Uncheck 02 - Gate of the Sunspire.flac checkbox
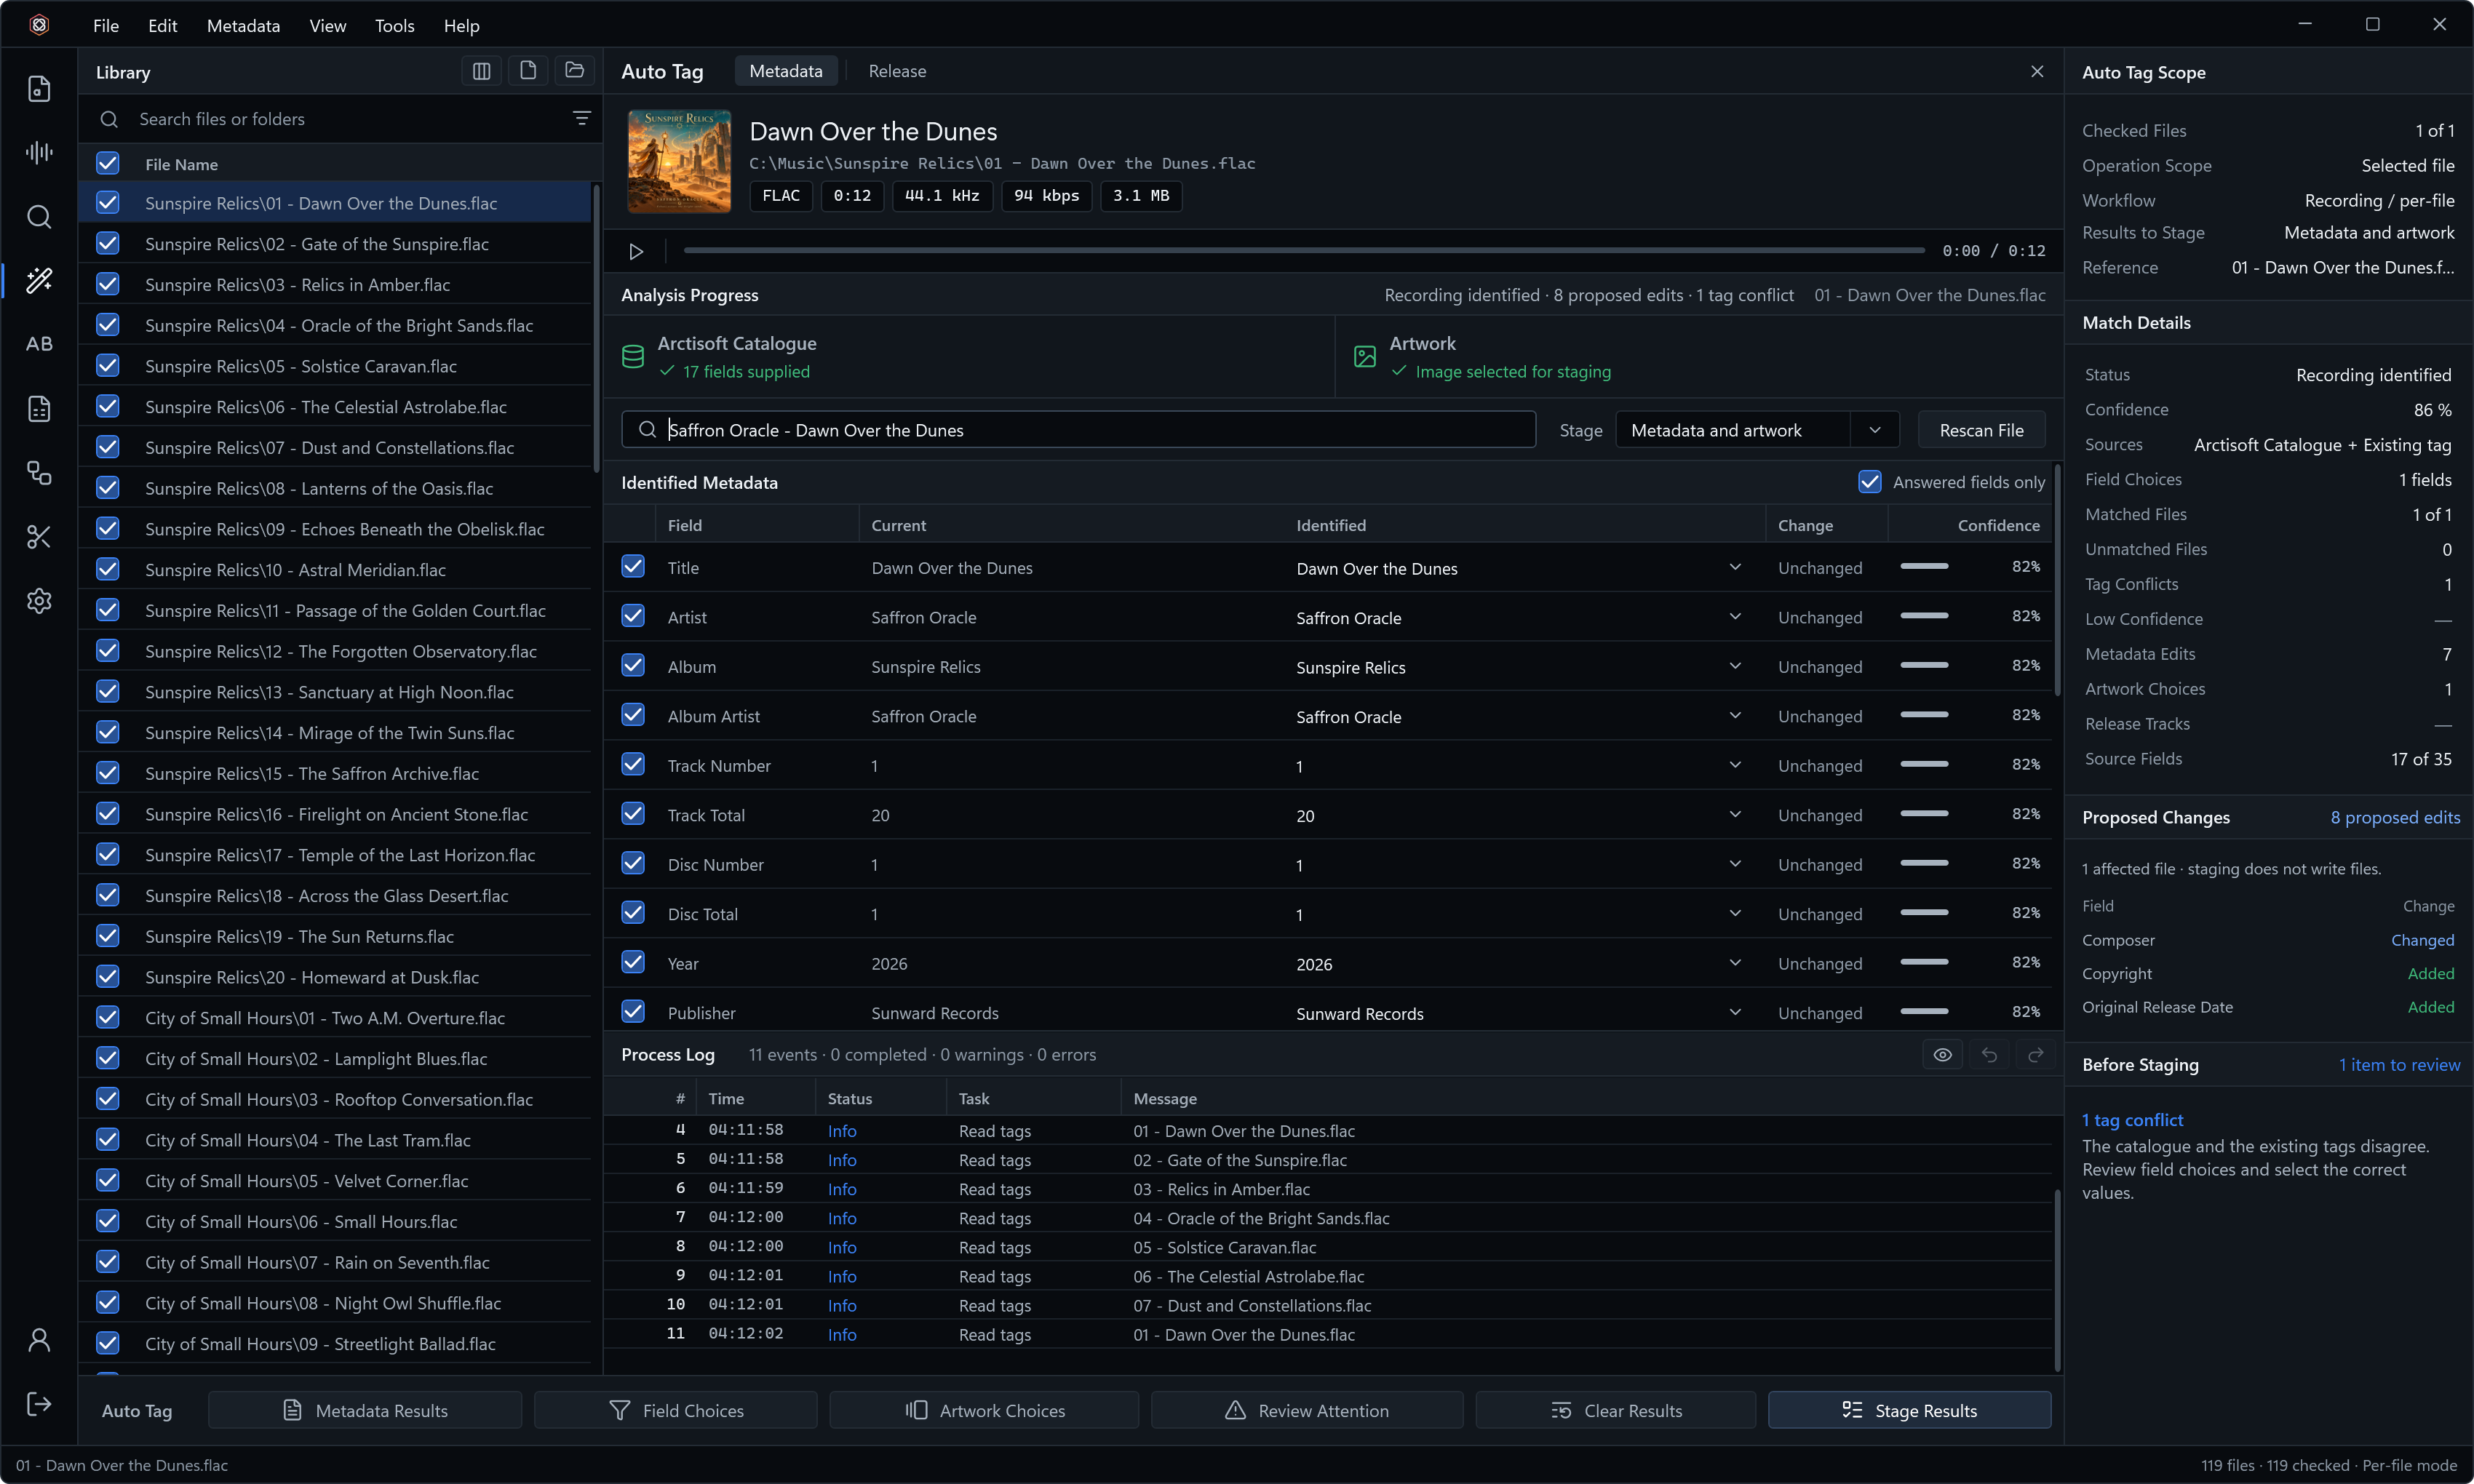 (108, 244)
